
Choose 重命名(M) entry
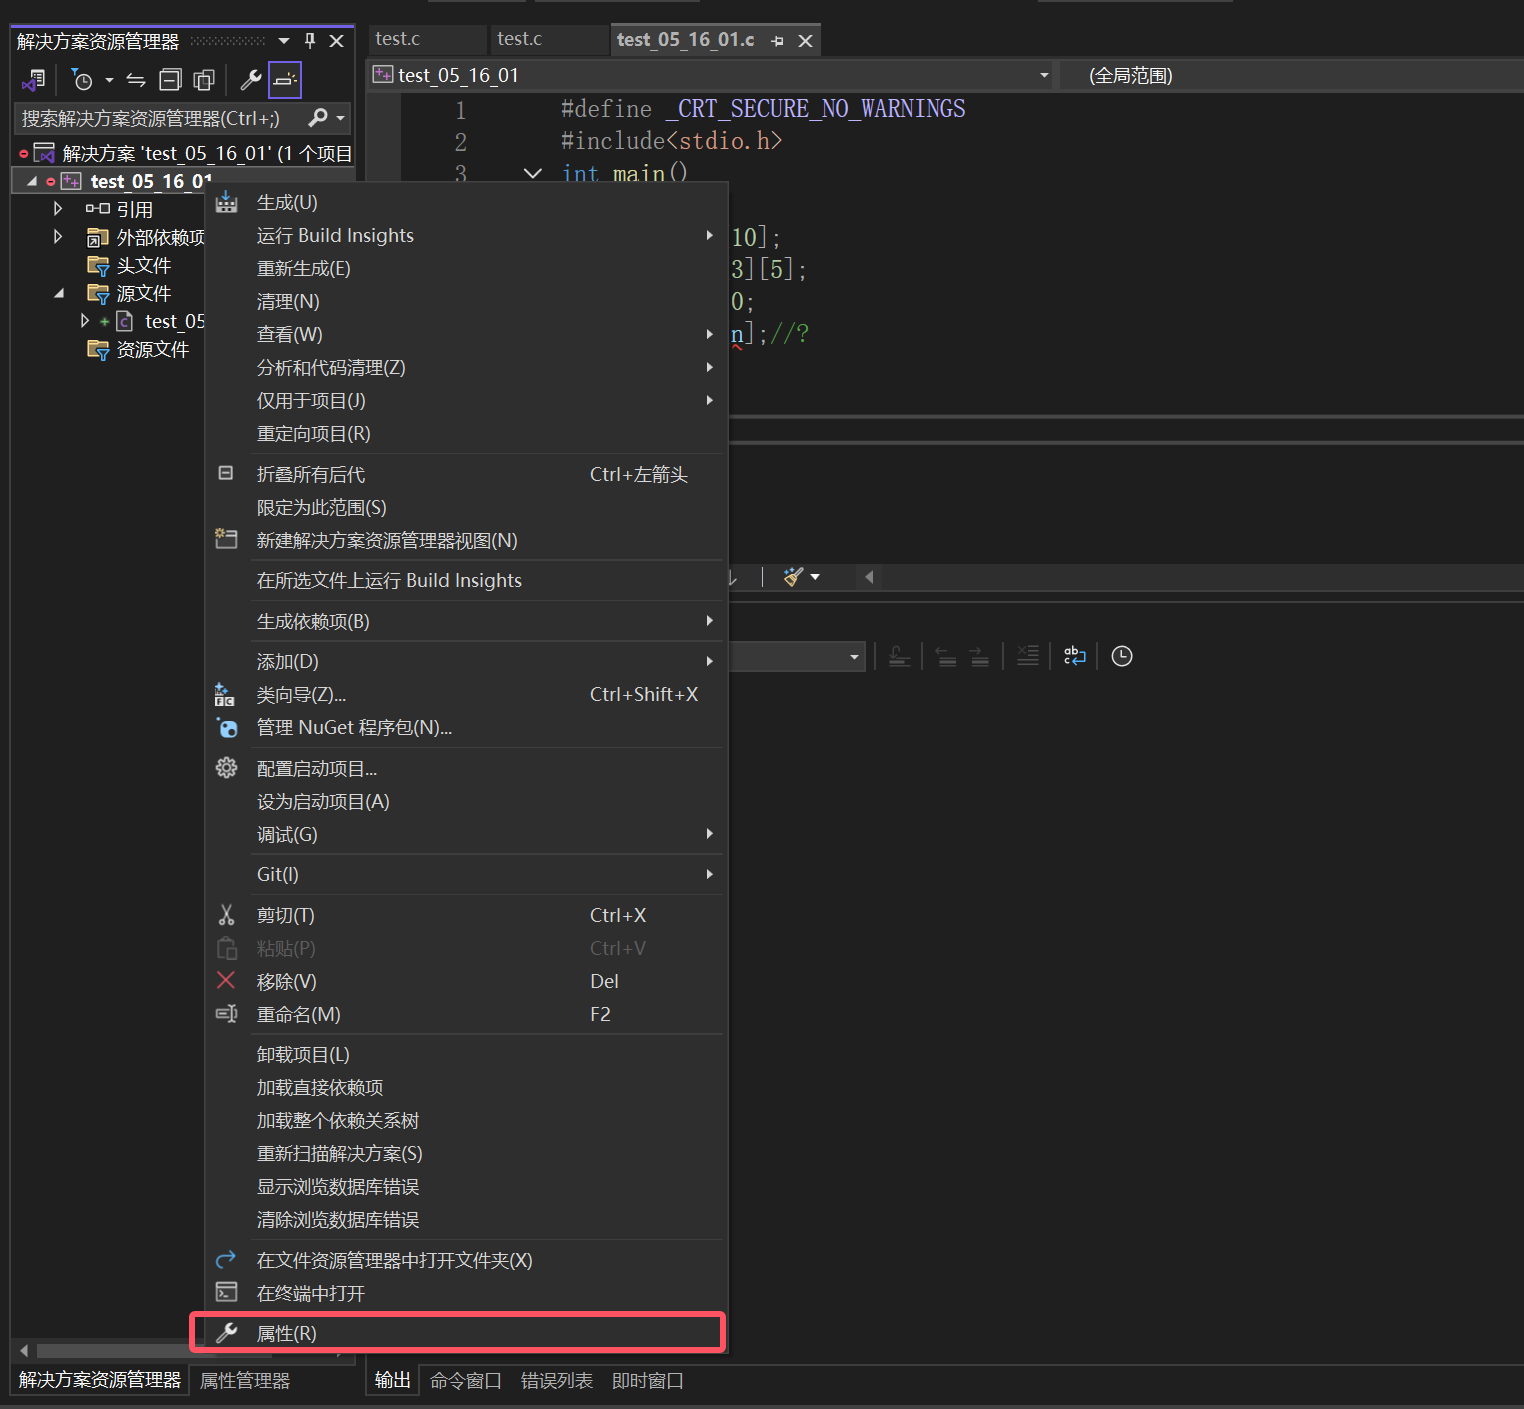[x=466, y=1015]
